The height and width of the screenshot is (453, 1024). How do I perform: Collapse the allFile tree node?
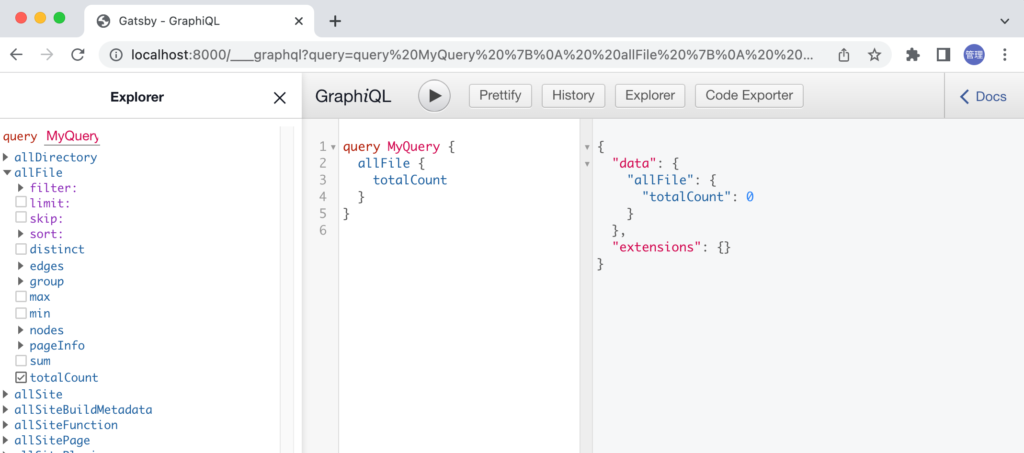tap(7, 172)
